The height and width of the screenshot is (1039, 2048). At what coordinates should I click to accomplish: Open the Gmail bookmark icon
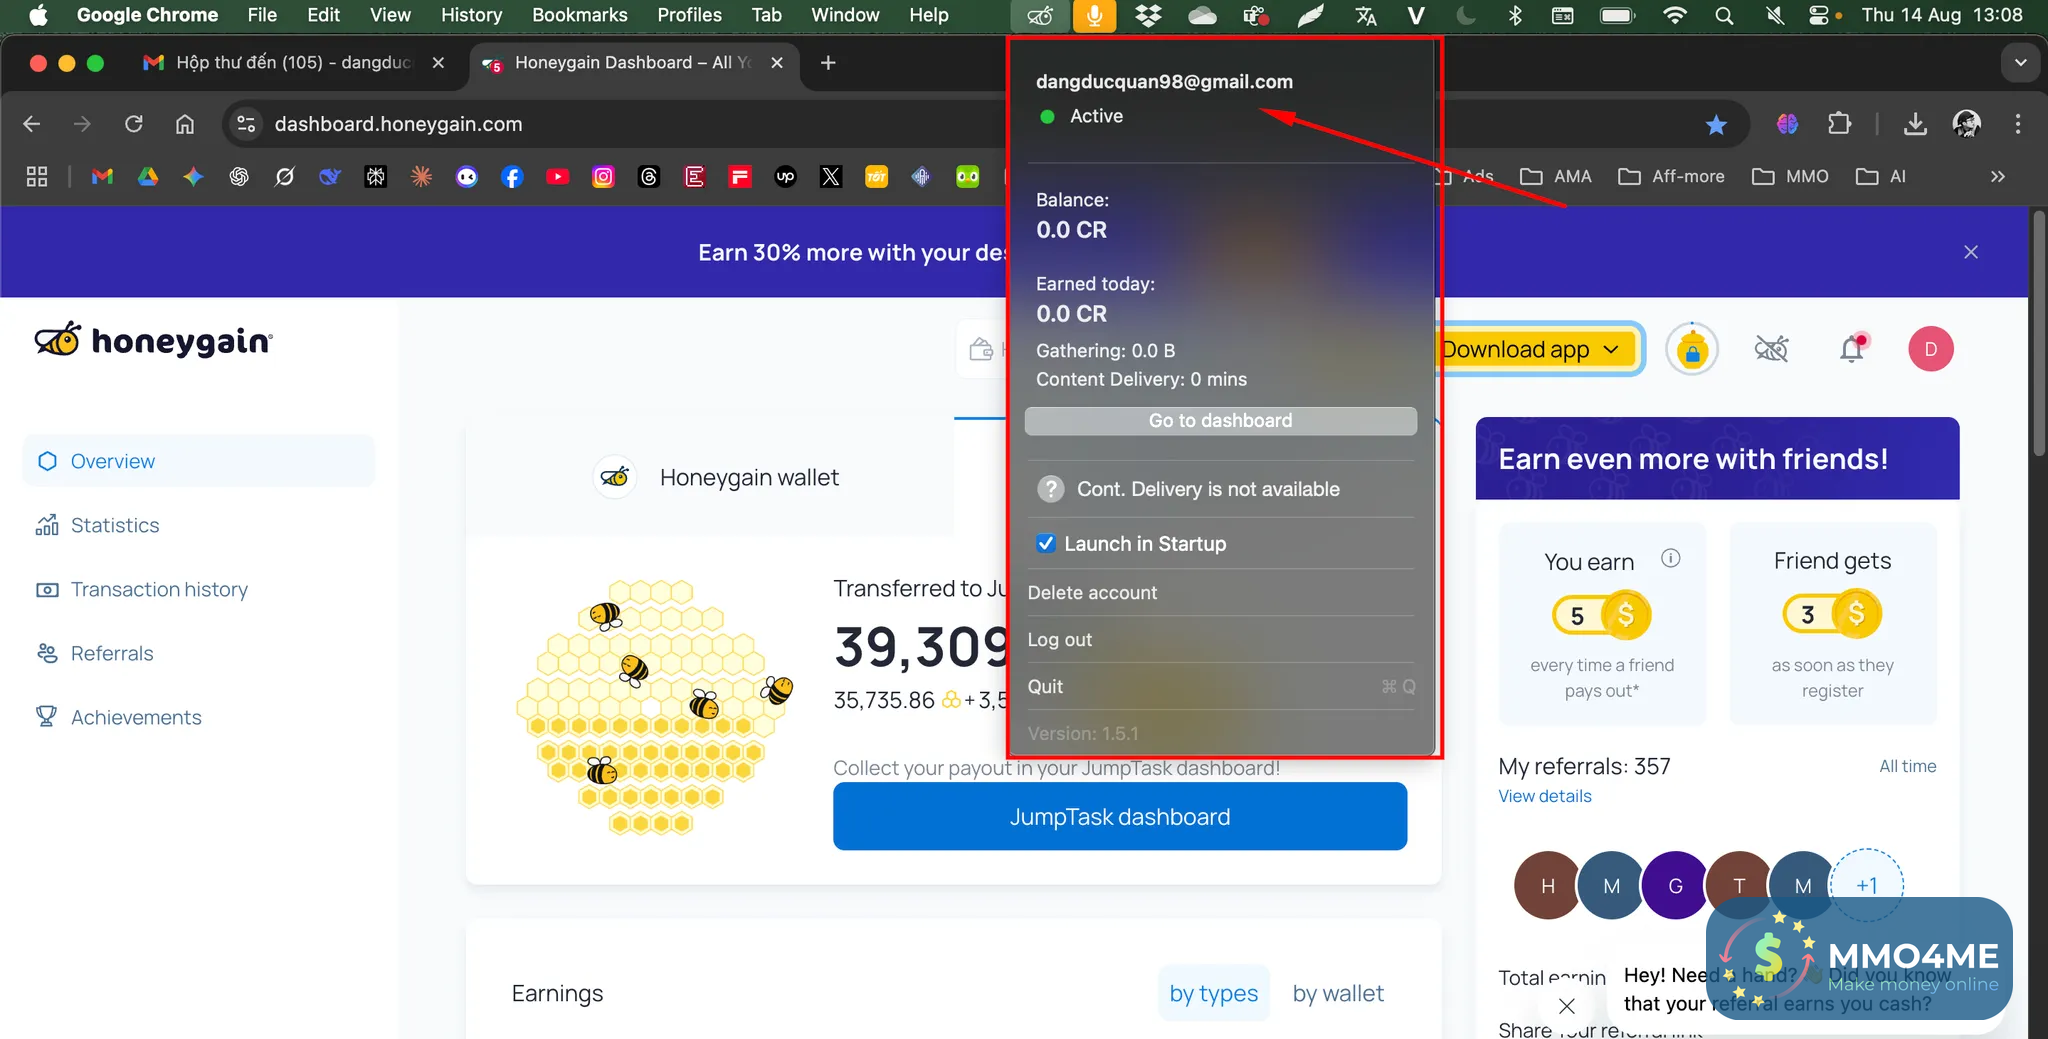click(x=102, y=177)
